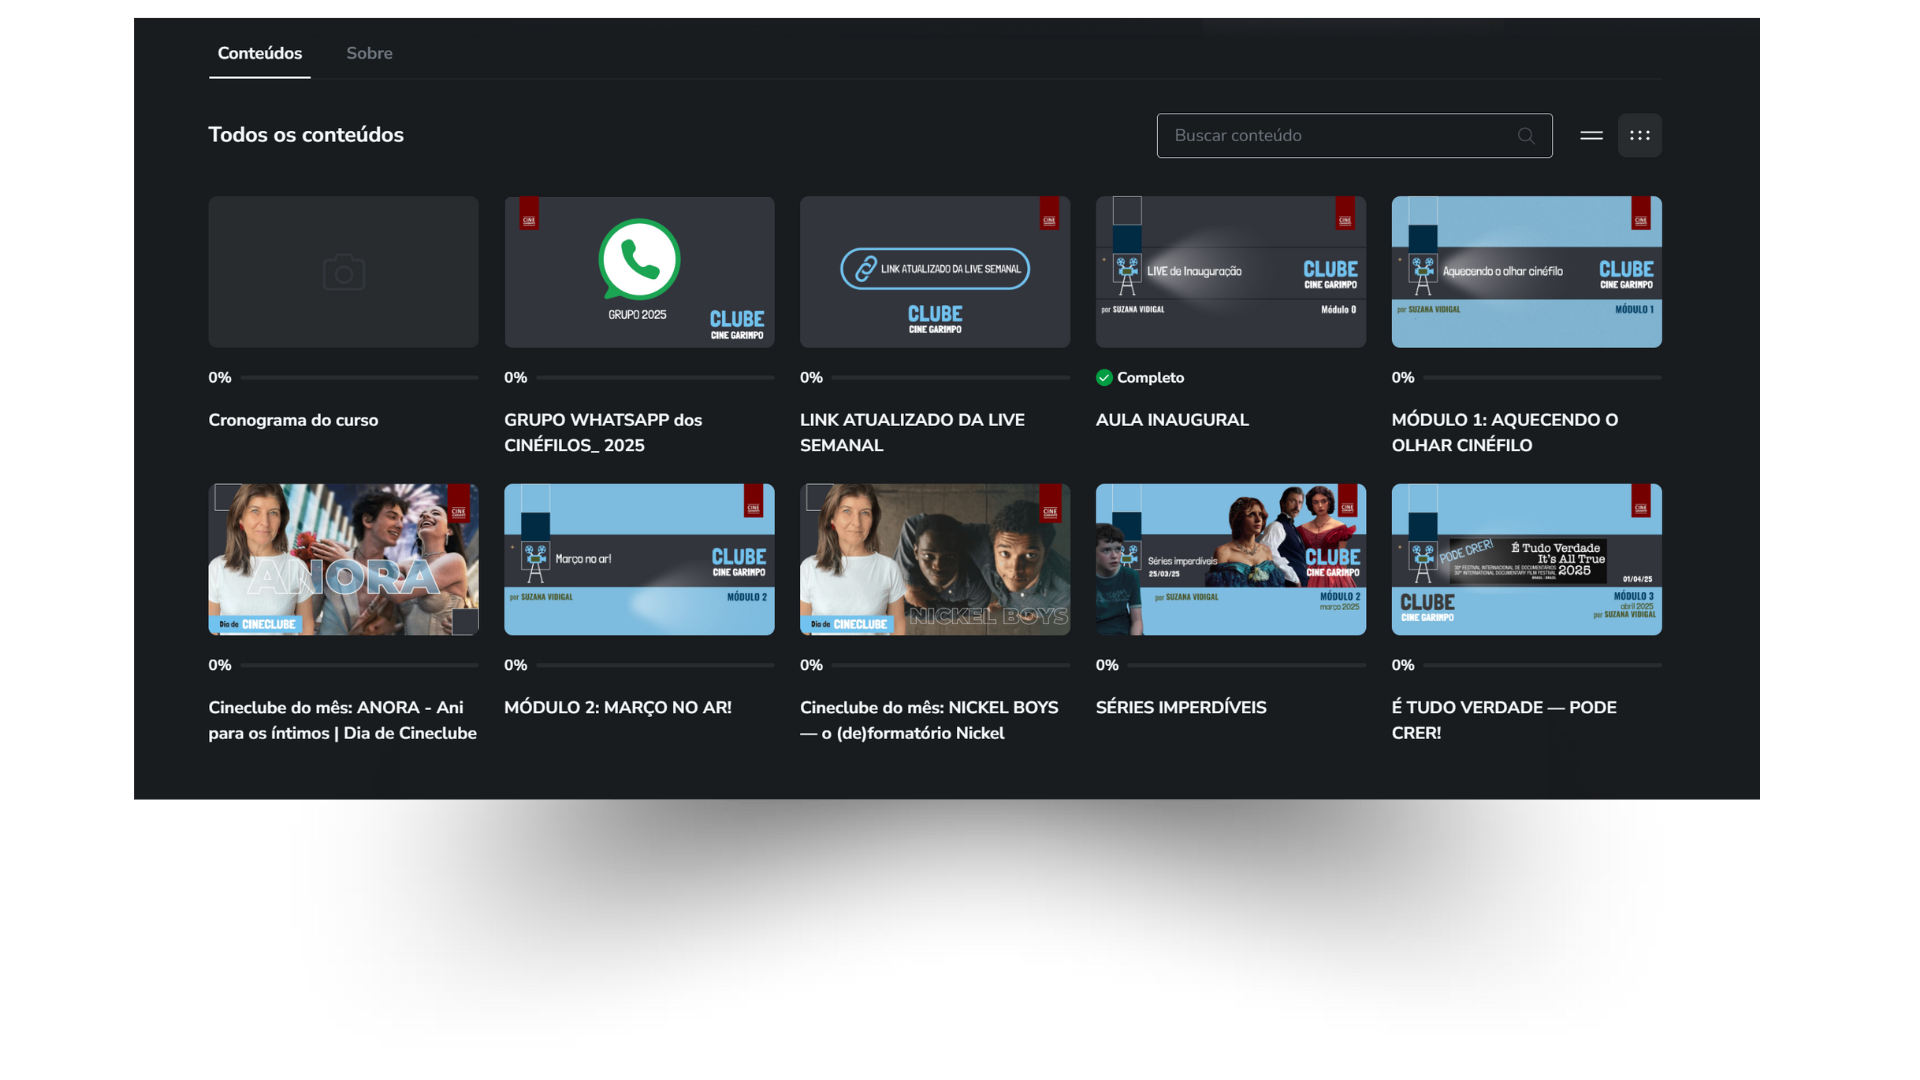The height and width of the screenshot is (1080, 1920).
Task: Open the É Tudo Verdade Módulo 3 thumbnail
Action: coord(1526,560)
